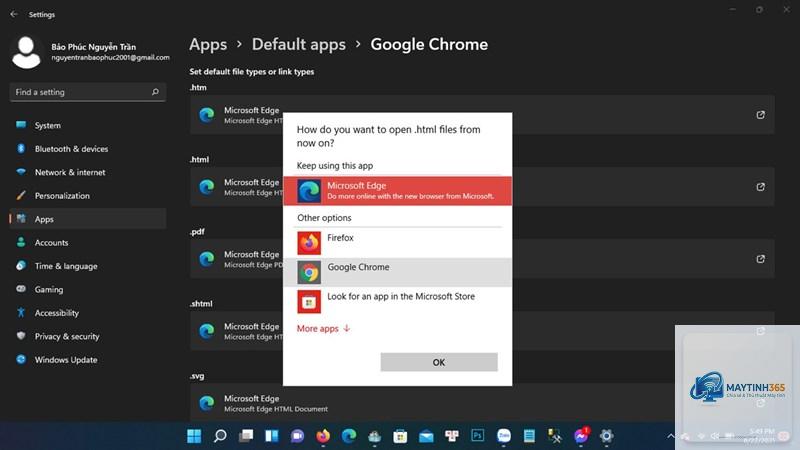Go back with the Settings arrow
Screen dimensions: 800x450
[14, 14]
